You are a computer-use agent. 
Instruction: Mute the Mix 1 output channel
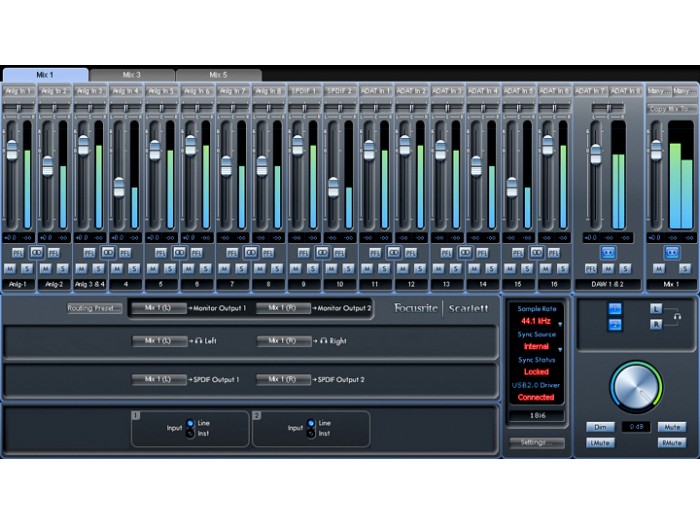coord(659,269)
